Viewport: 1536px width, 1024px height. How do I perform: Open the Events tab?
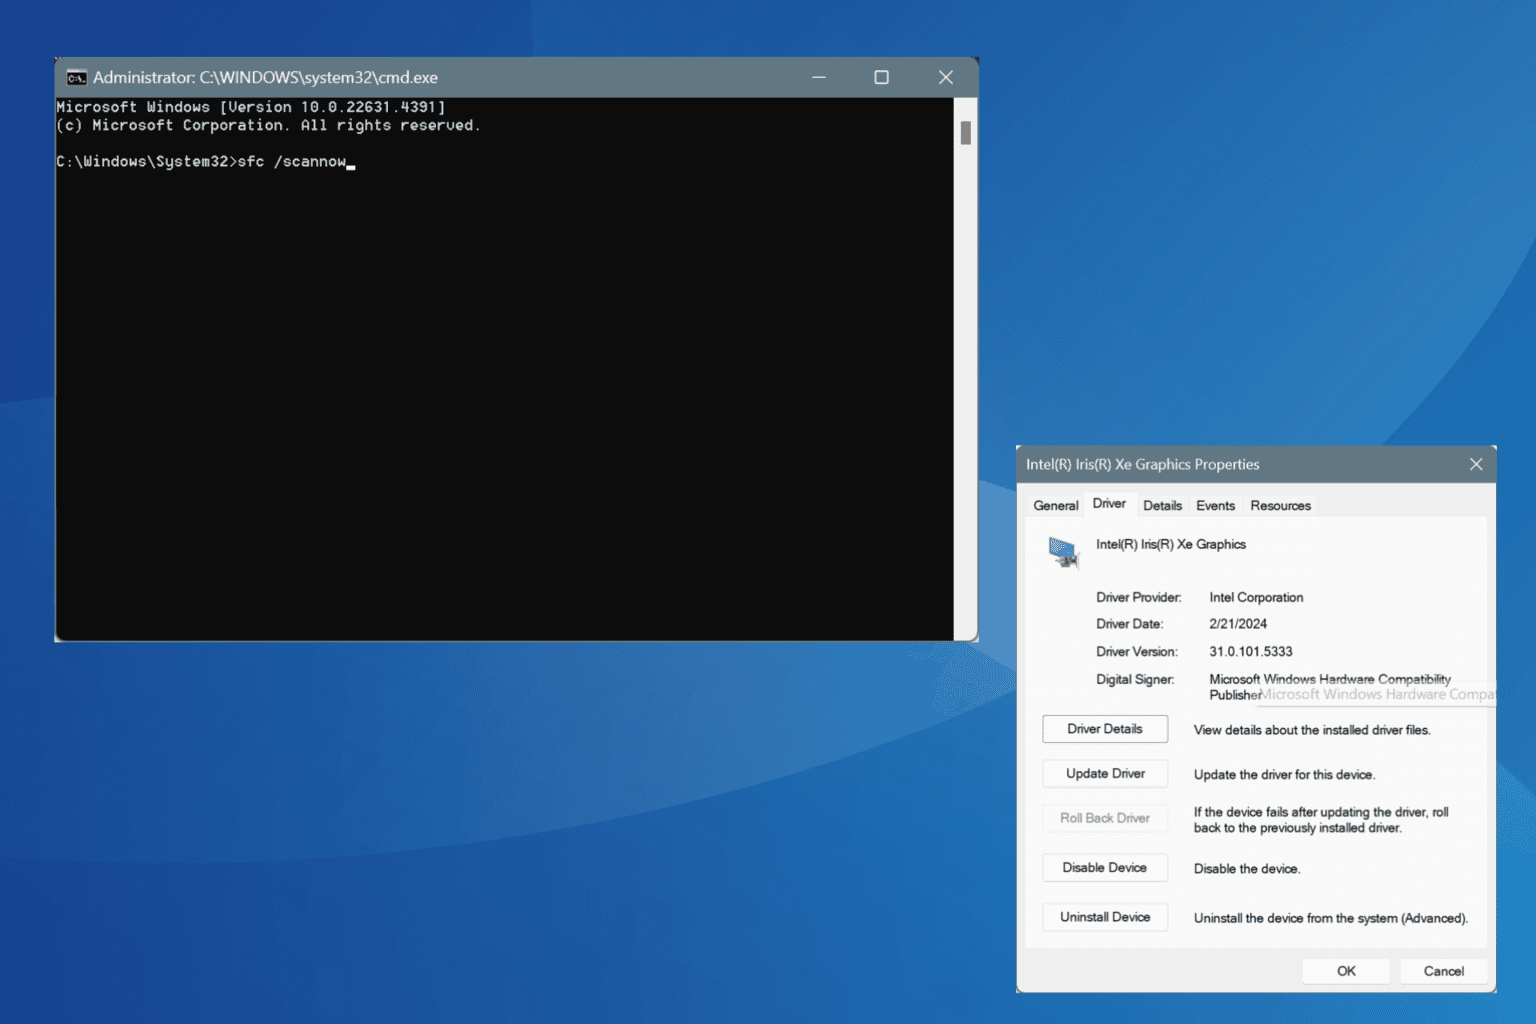coord(1215,505)
